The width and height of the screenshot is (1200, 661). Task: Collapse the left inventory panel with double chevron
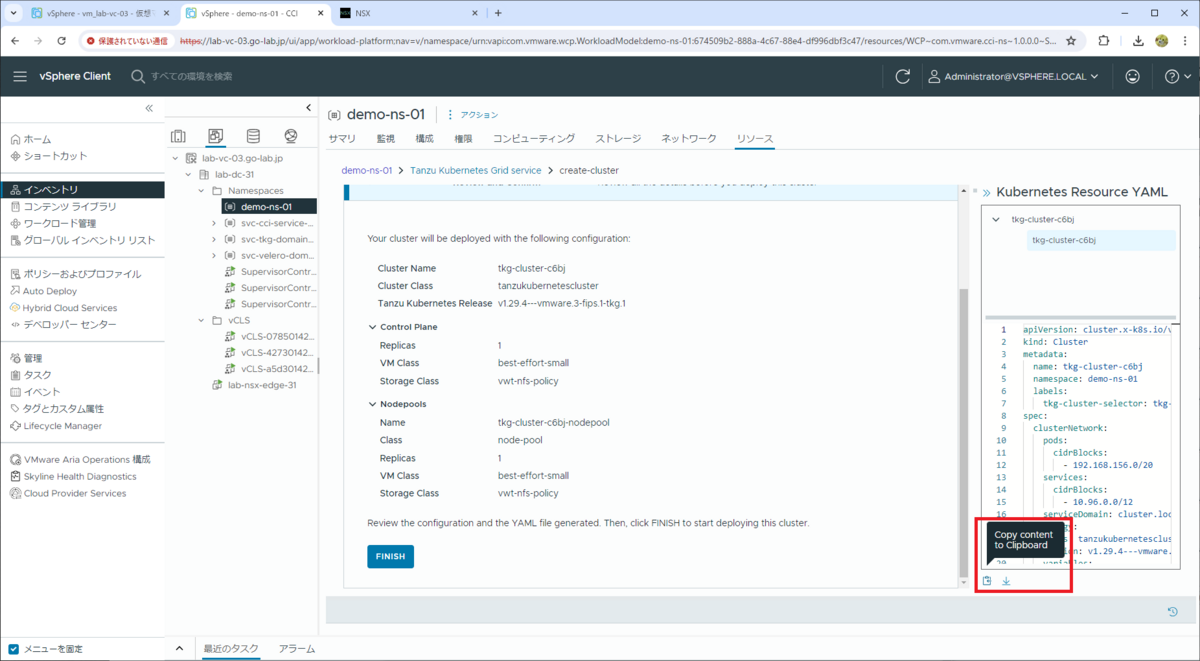[x=148, y=107]
